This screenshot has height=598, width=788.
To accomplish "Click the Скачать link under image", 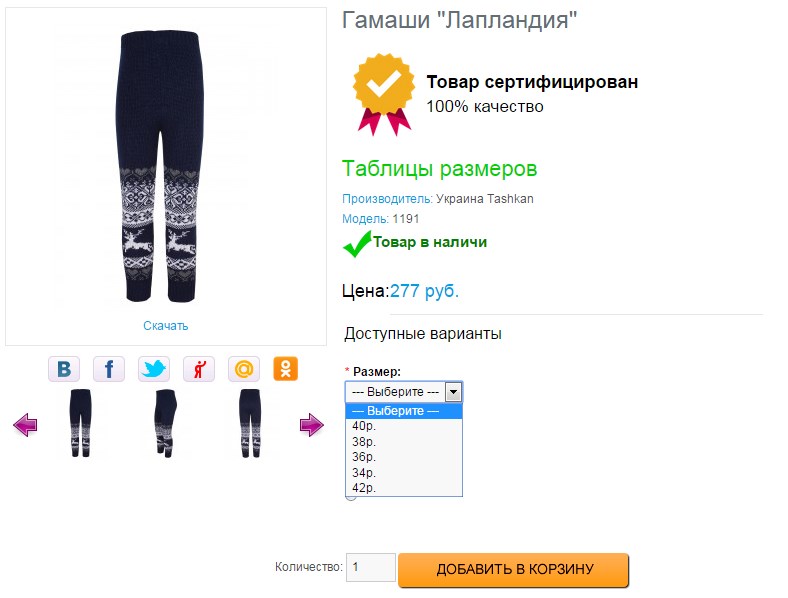I will point(165,326).
